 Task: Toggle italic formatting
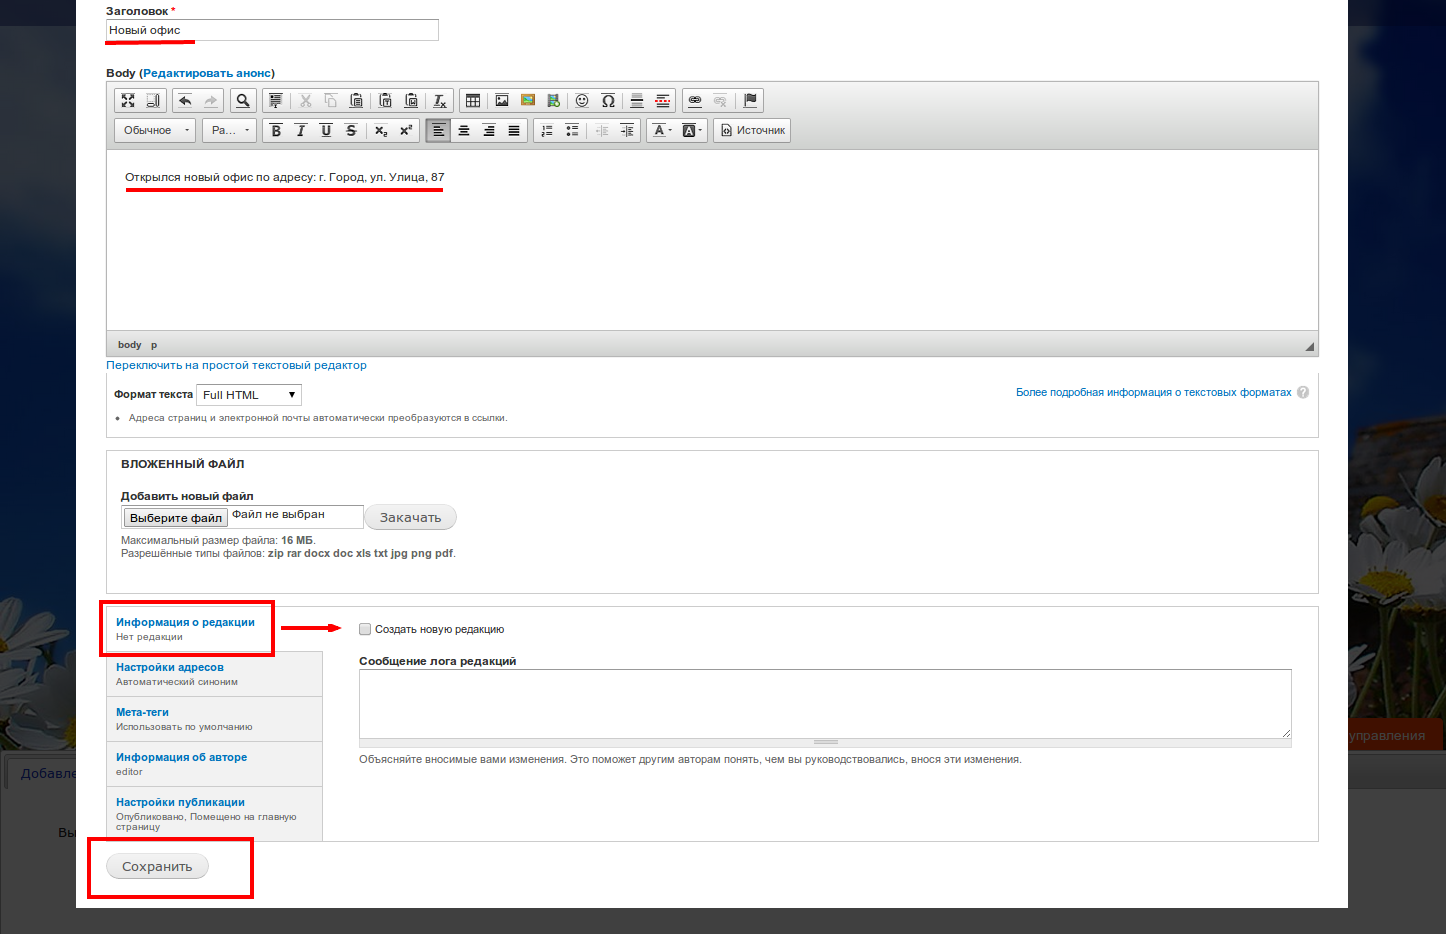coord(301,131)
